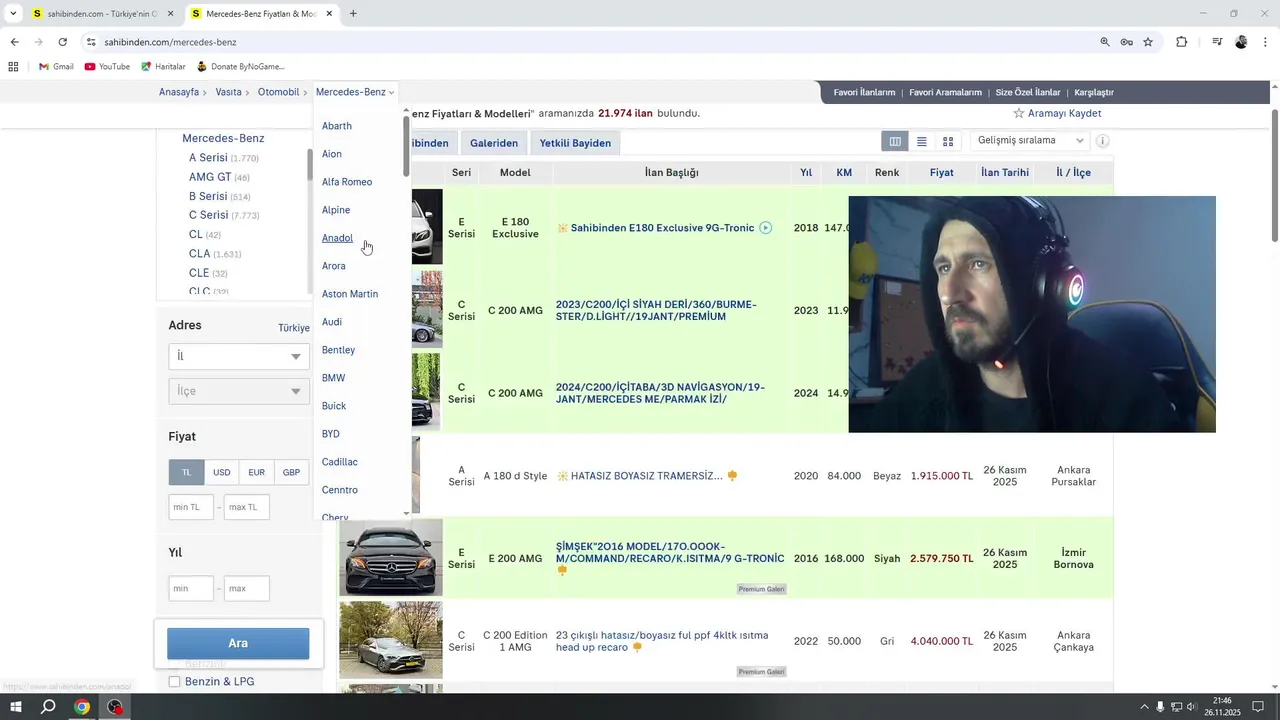Viewport: 1280px width, 720px height.
Task: Click the min TL price field
Action: [x=191, y=507]
